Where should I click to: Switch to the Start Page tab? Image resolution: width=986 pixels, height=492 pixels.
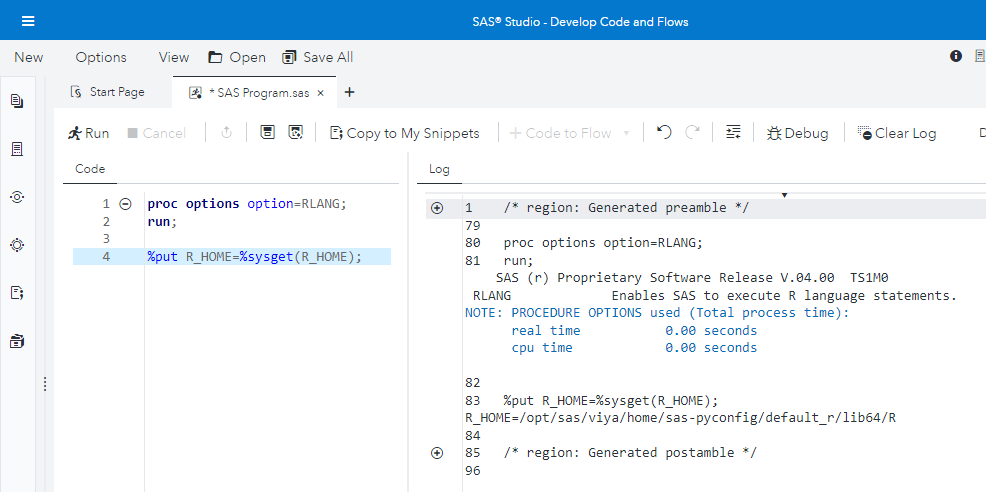click(x=108, y=92)
